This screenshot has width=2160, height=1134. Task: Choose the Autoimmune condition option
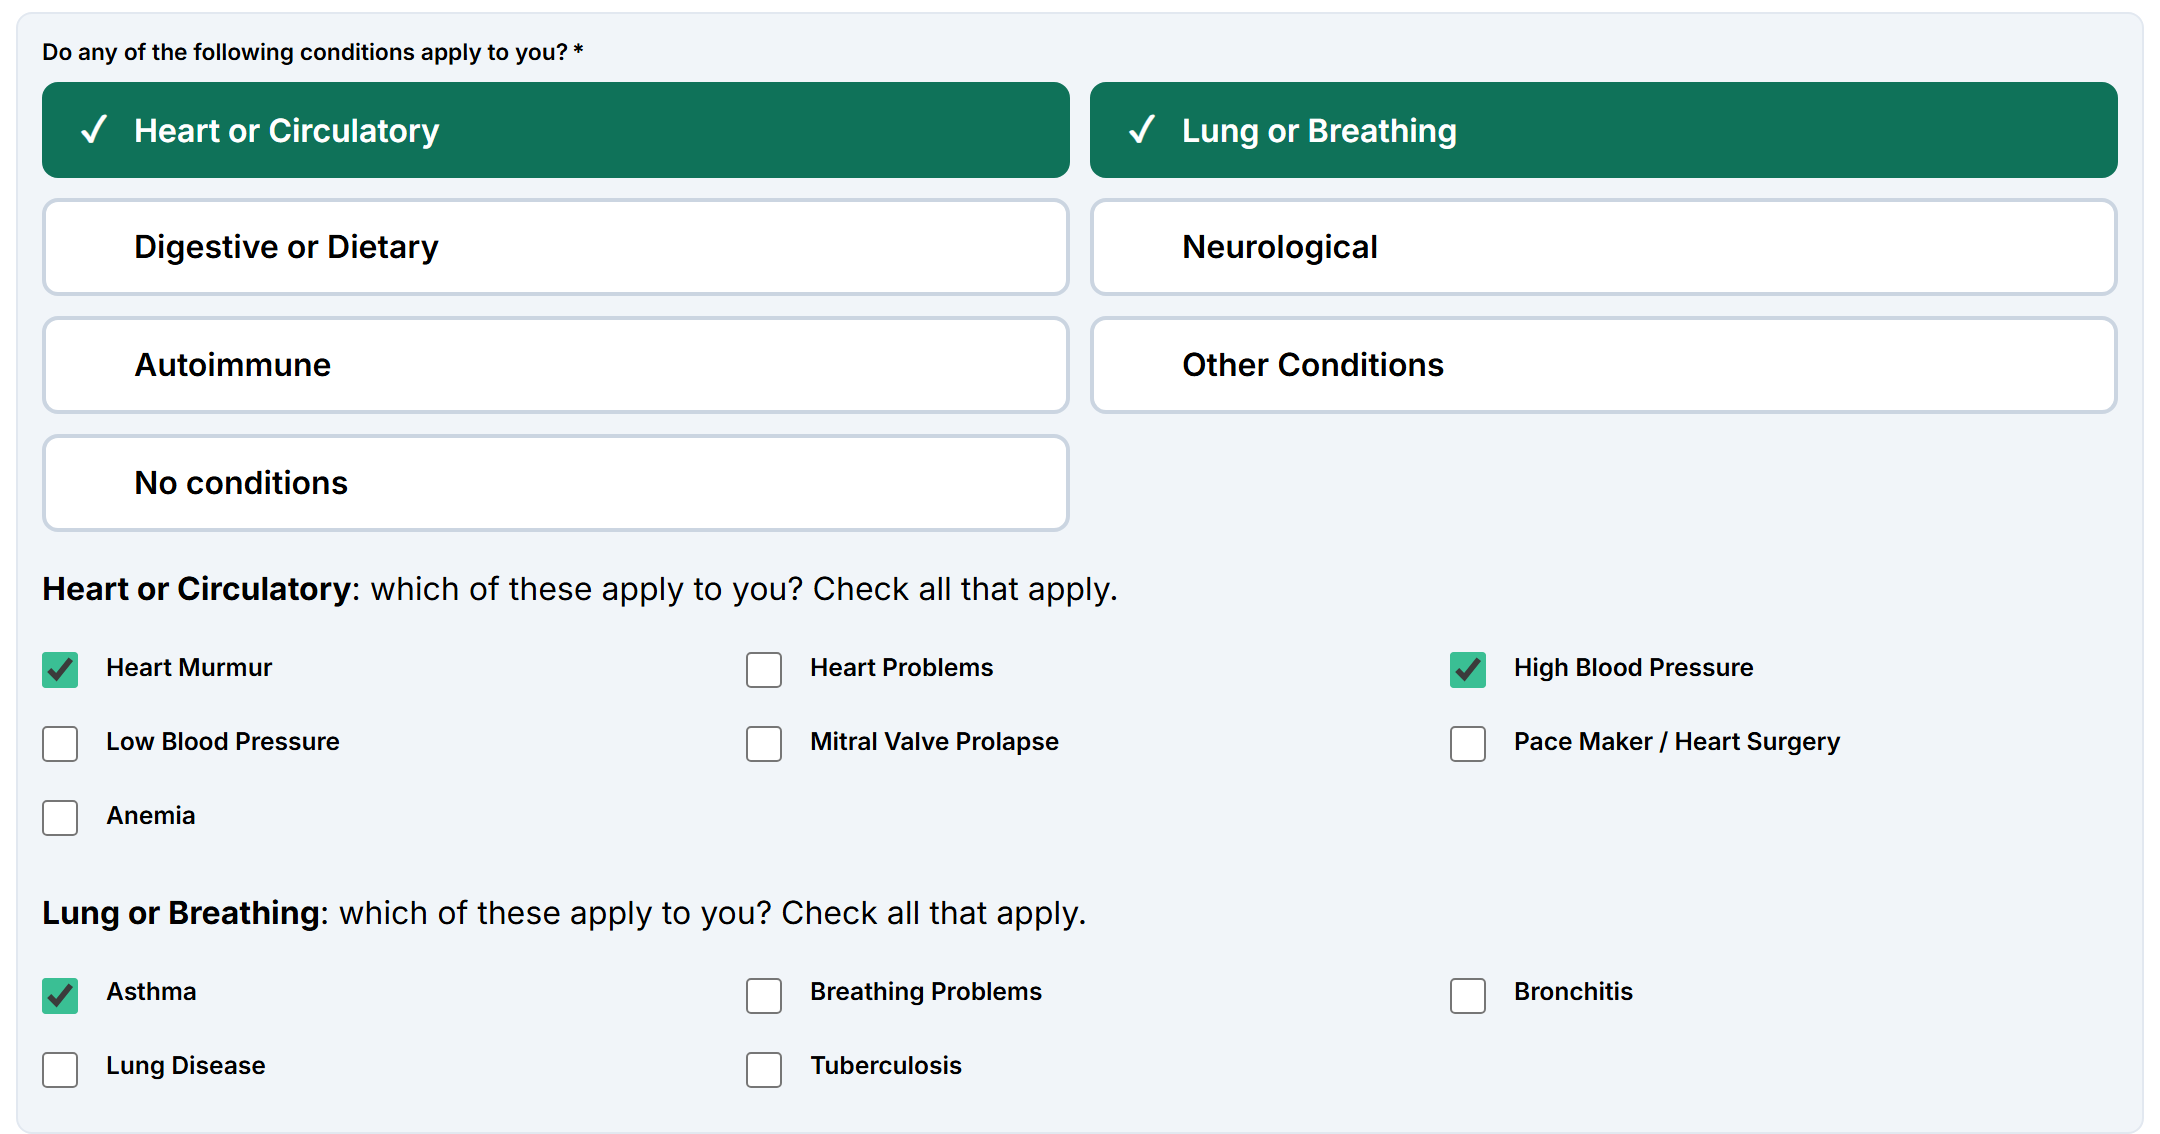click(555, 365)
